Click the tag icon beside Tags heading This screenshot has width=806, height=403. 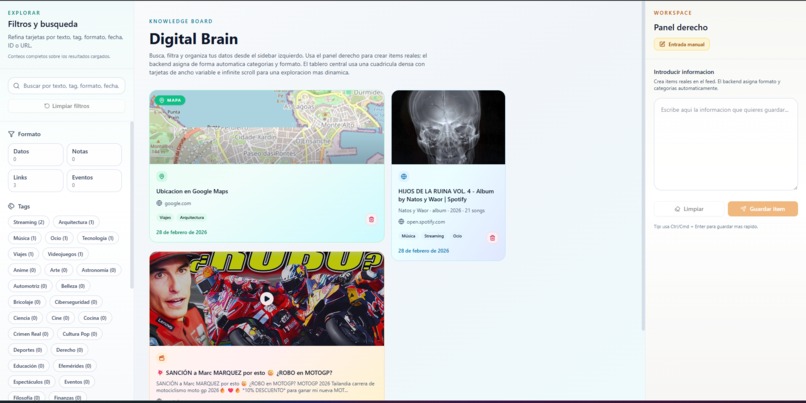coord(11,206)
